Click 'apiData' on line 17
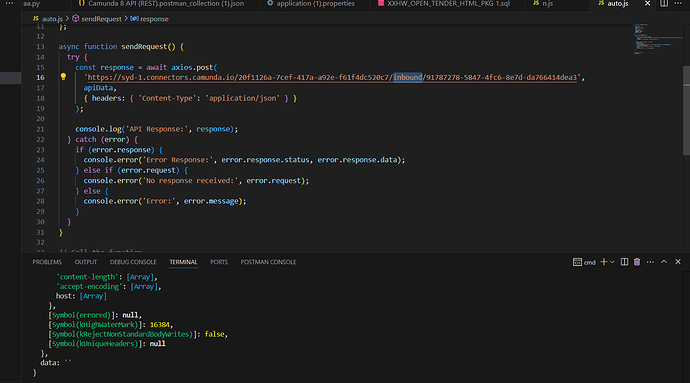The height and width of the screenshot is (383, 690). 98,88
